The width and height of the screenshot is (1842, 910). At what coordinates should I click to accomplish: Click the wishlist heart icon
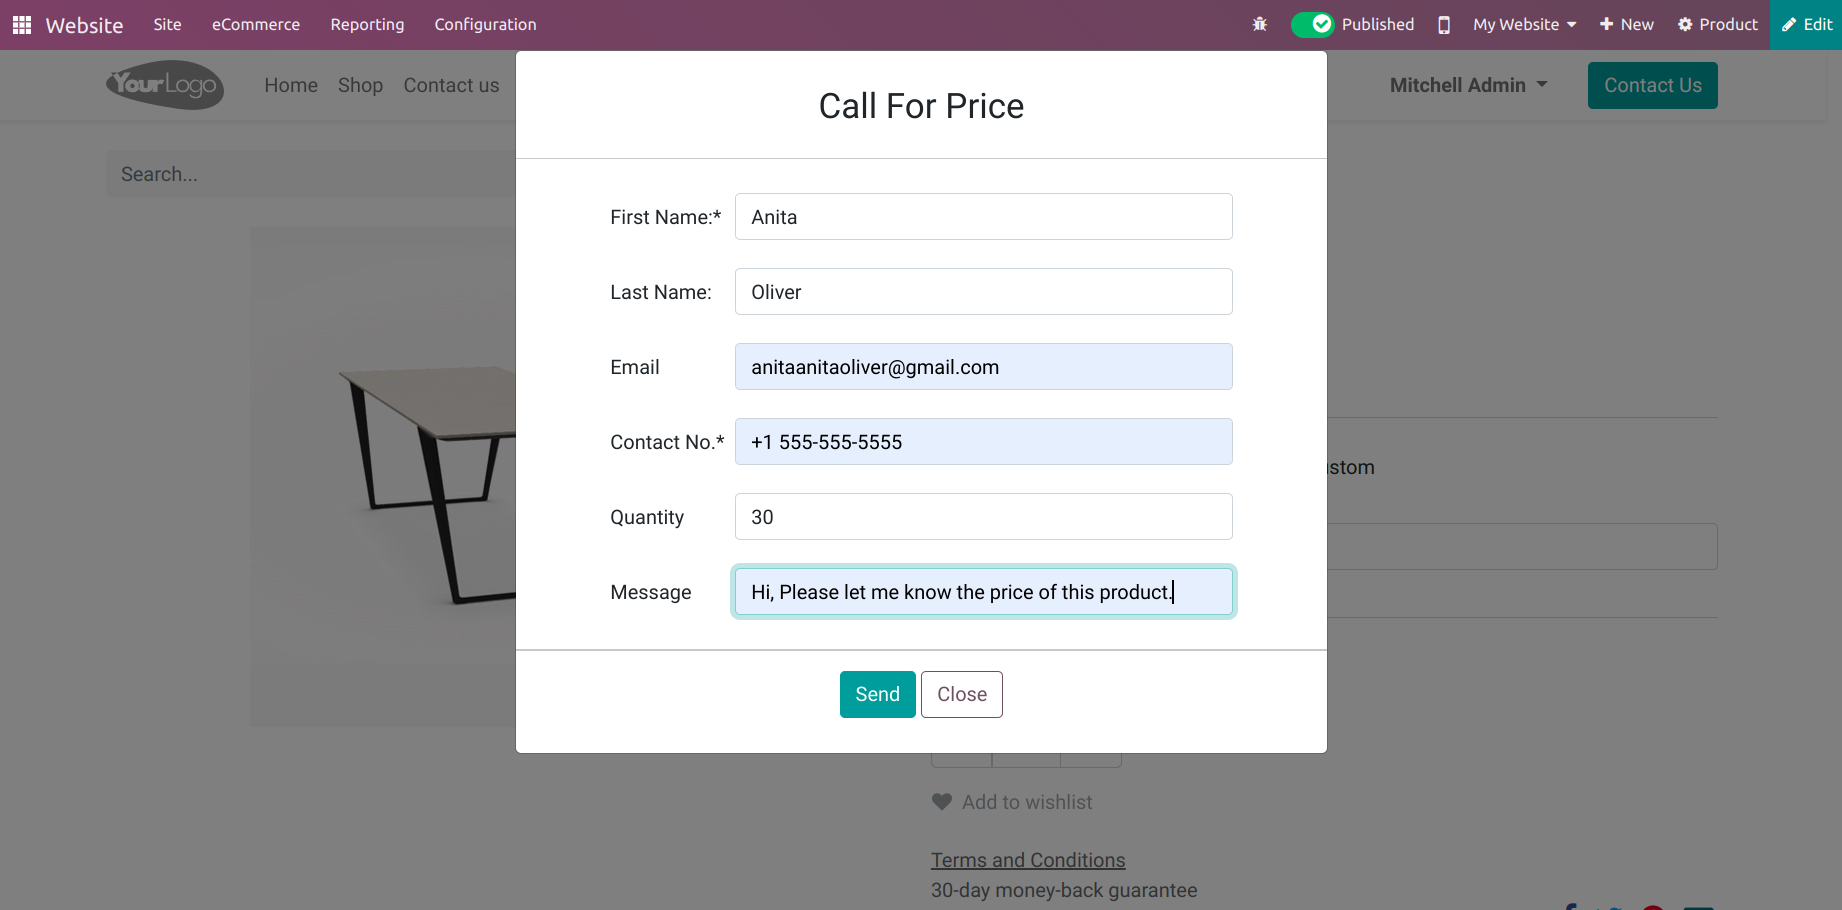tap(942, 802)
